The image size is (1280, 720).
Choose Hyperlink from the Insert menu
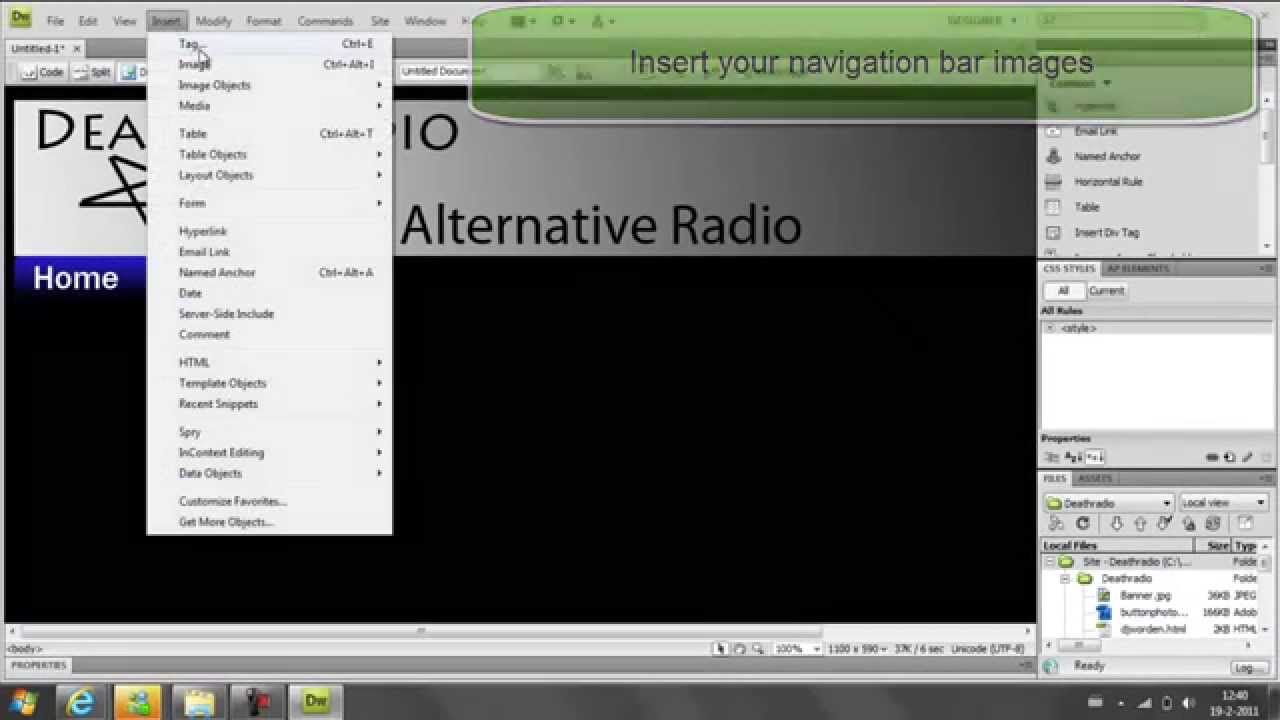(x=270, y=231)
